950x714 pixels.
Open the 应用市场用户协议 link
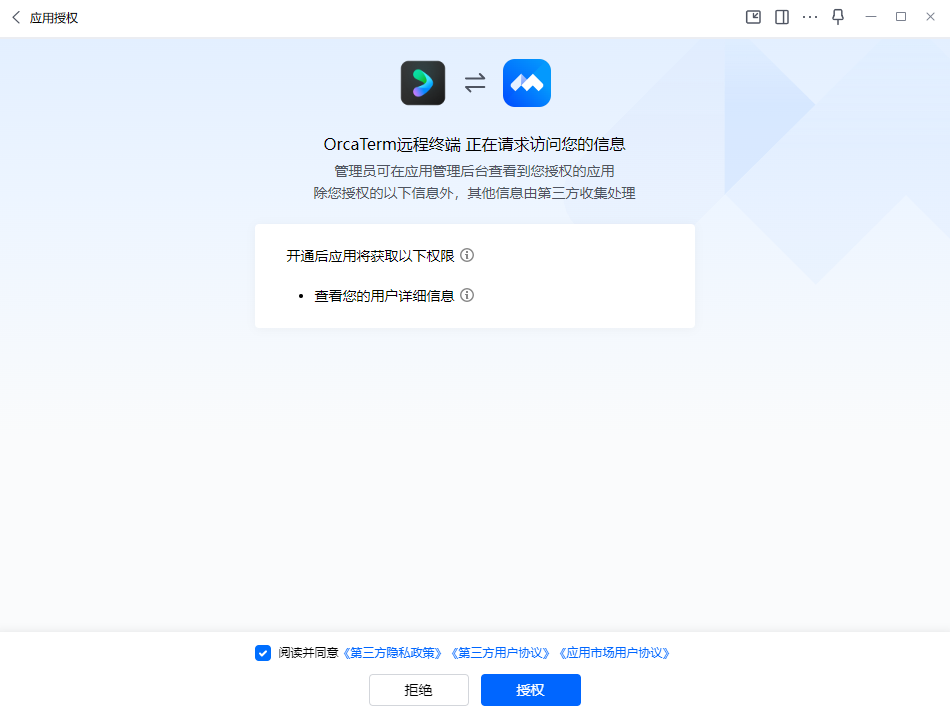(614, 653)
